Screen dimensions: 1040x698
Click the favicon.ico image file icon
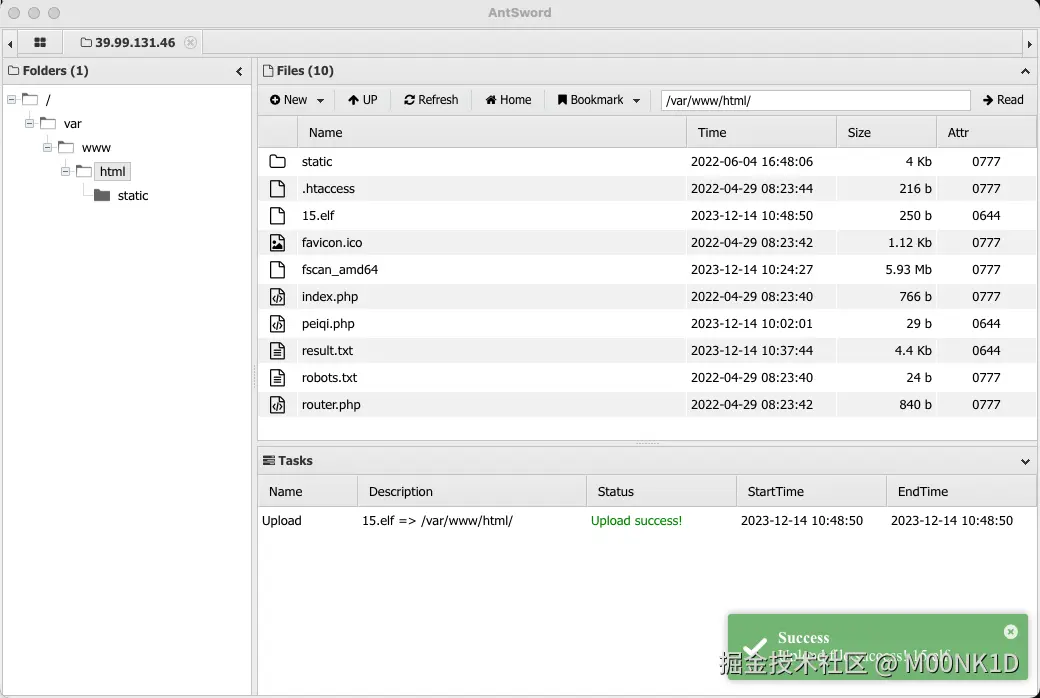point(277,243)
